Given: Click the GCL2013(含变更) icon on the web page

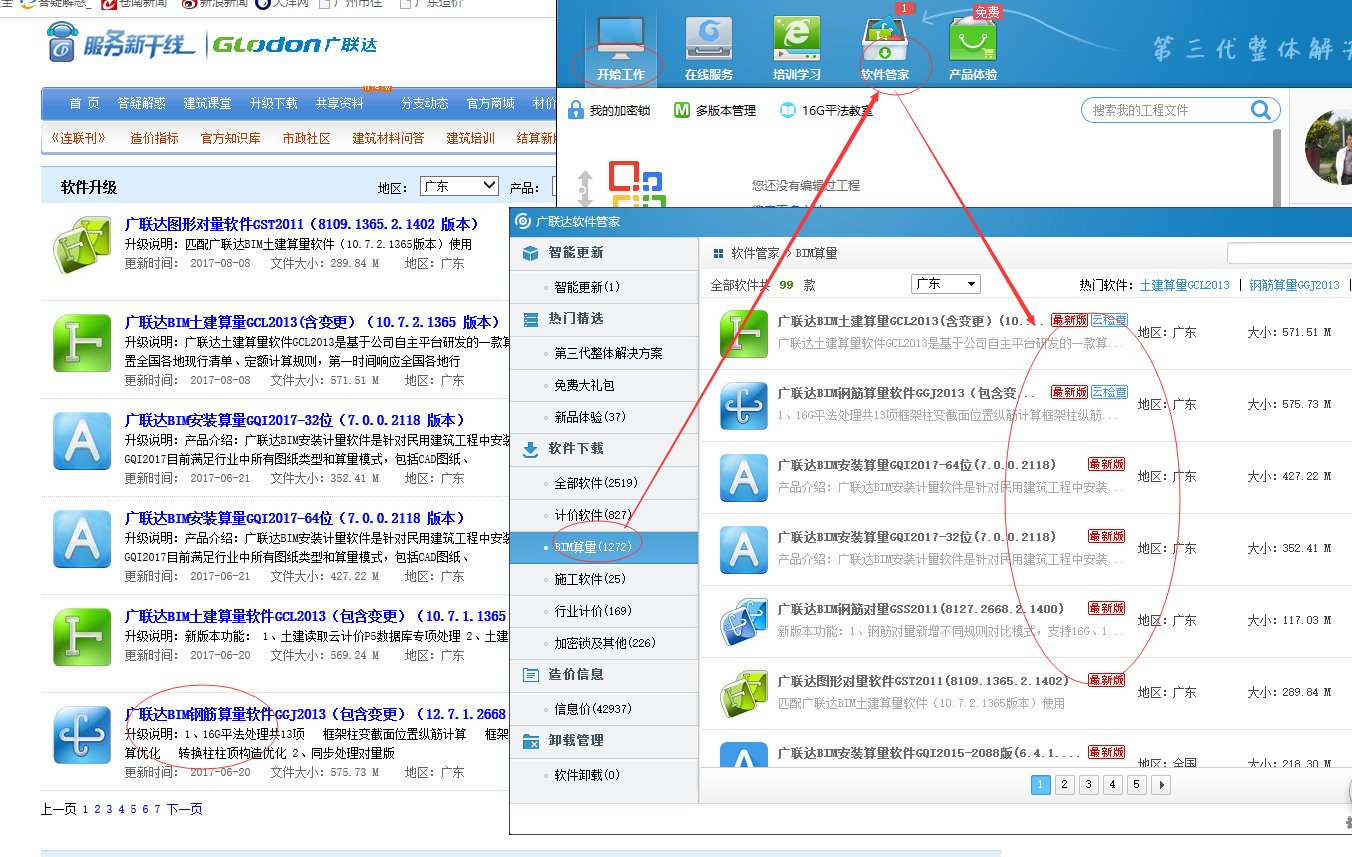Looking at the screenshot, I should [81, 342].
